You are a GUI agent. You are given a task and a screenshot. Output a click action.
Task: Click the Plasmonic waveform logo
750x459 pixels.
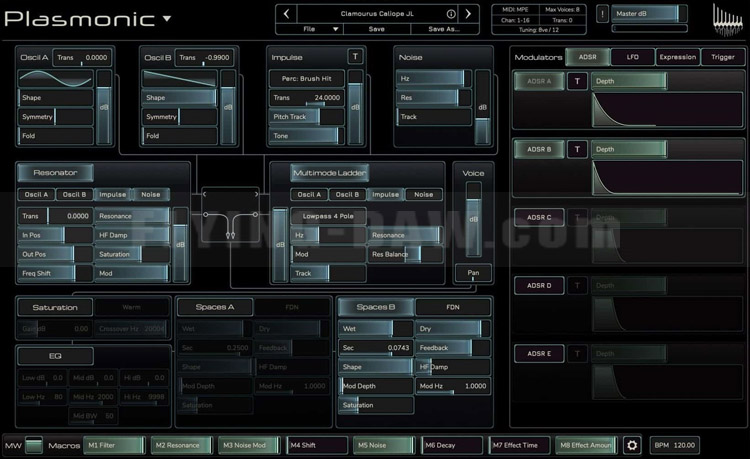point(728,20)
